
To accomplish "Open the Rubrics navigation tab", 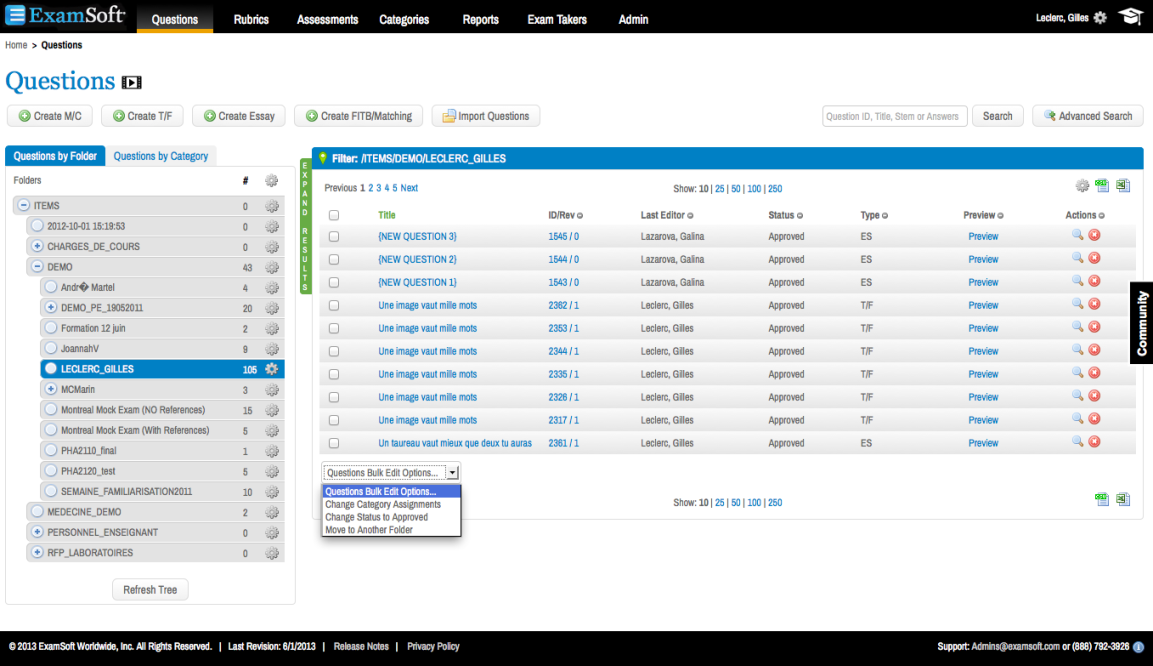I will pos(251,19).
